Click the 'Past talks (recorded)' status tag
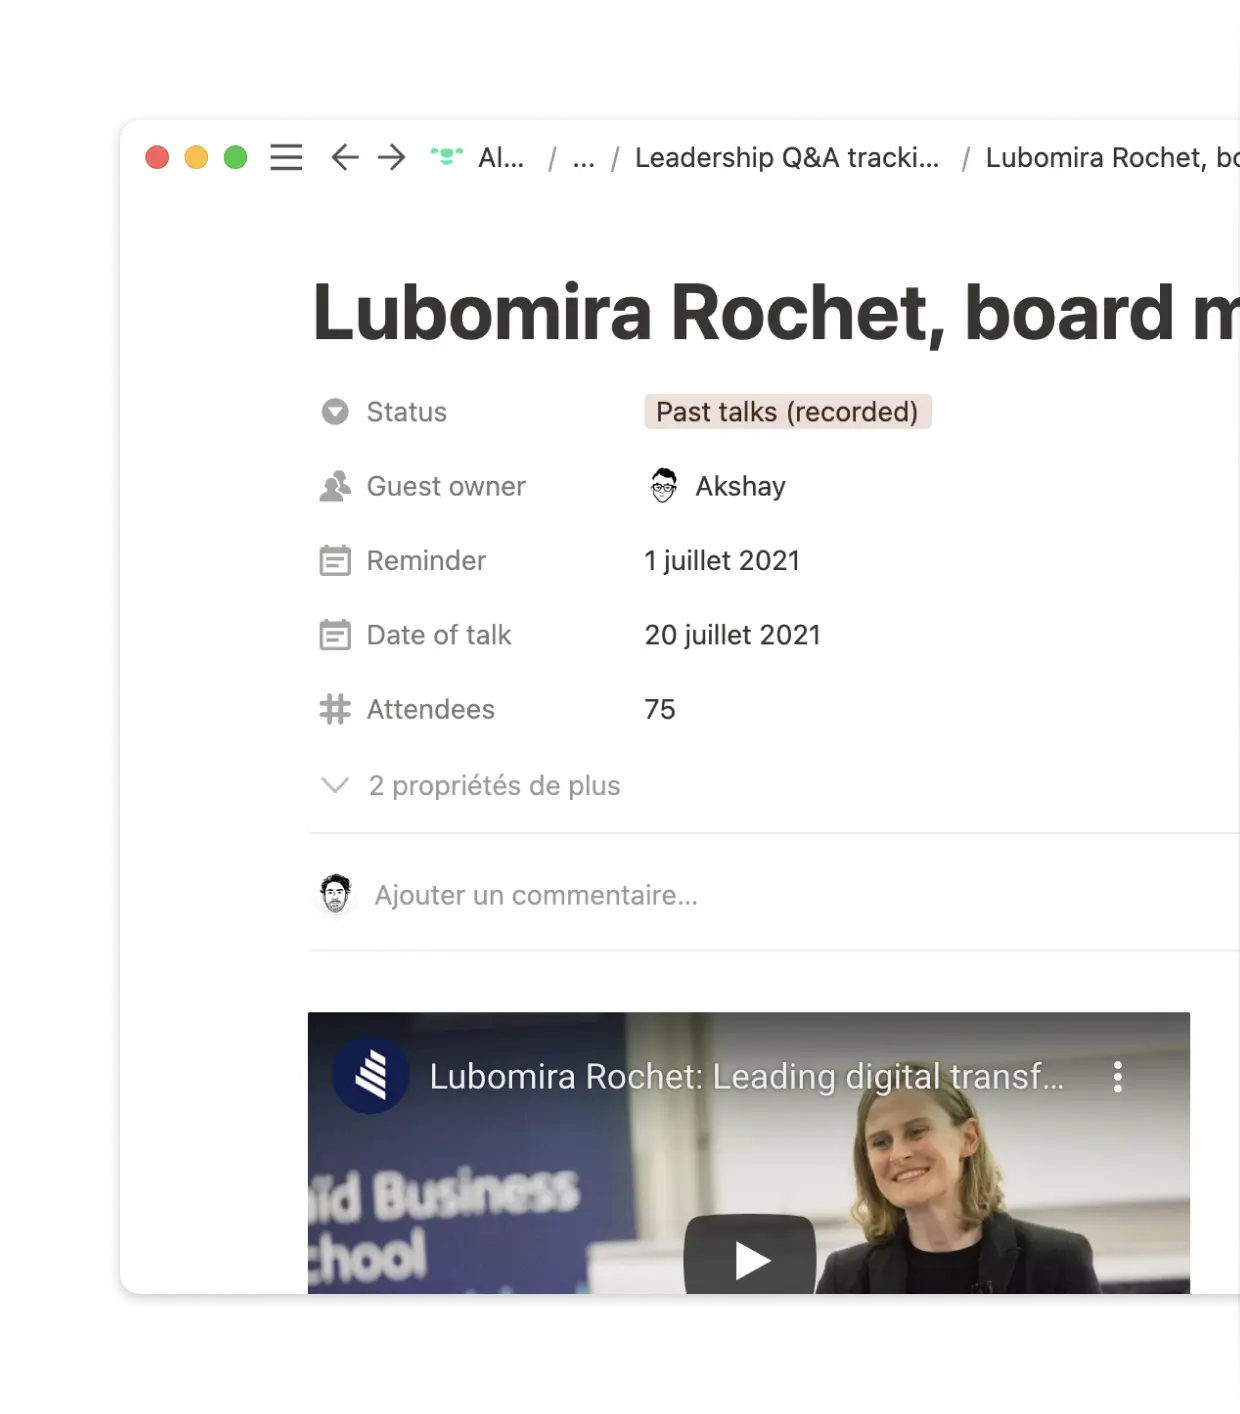Image resolution: width=1240 pixels, height=1414 pixels. (x=787, y=411)
